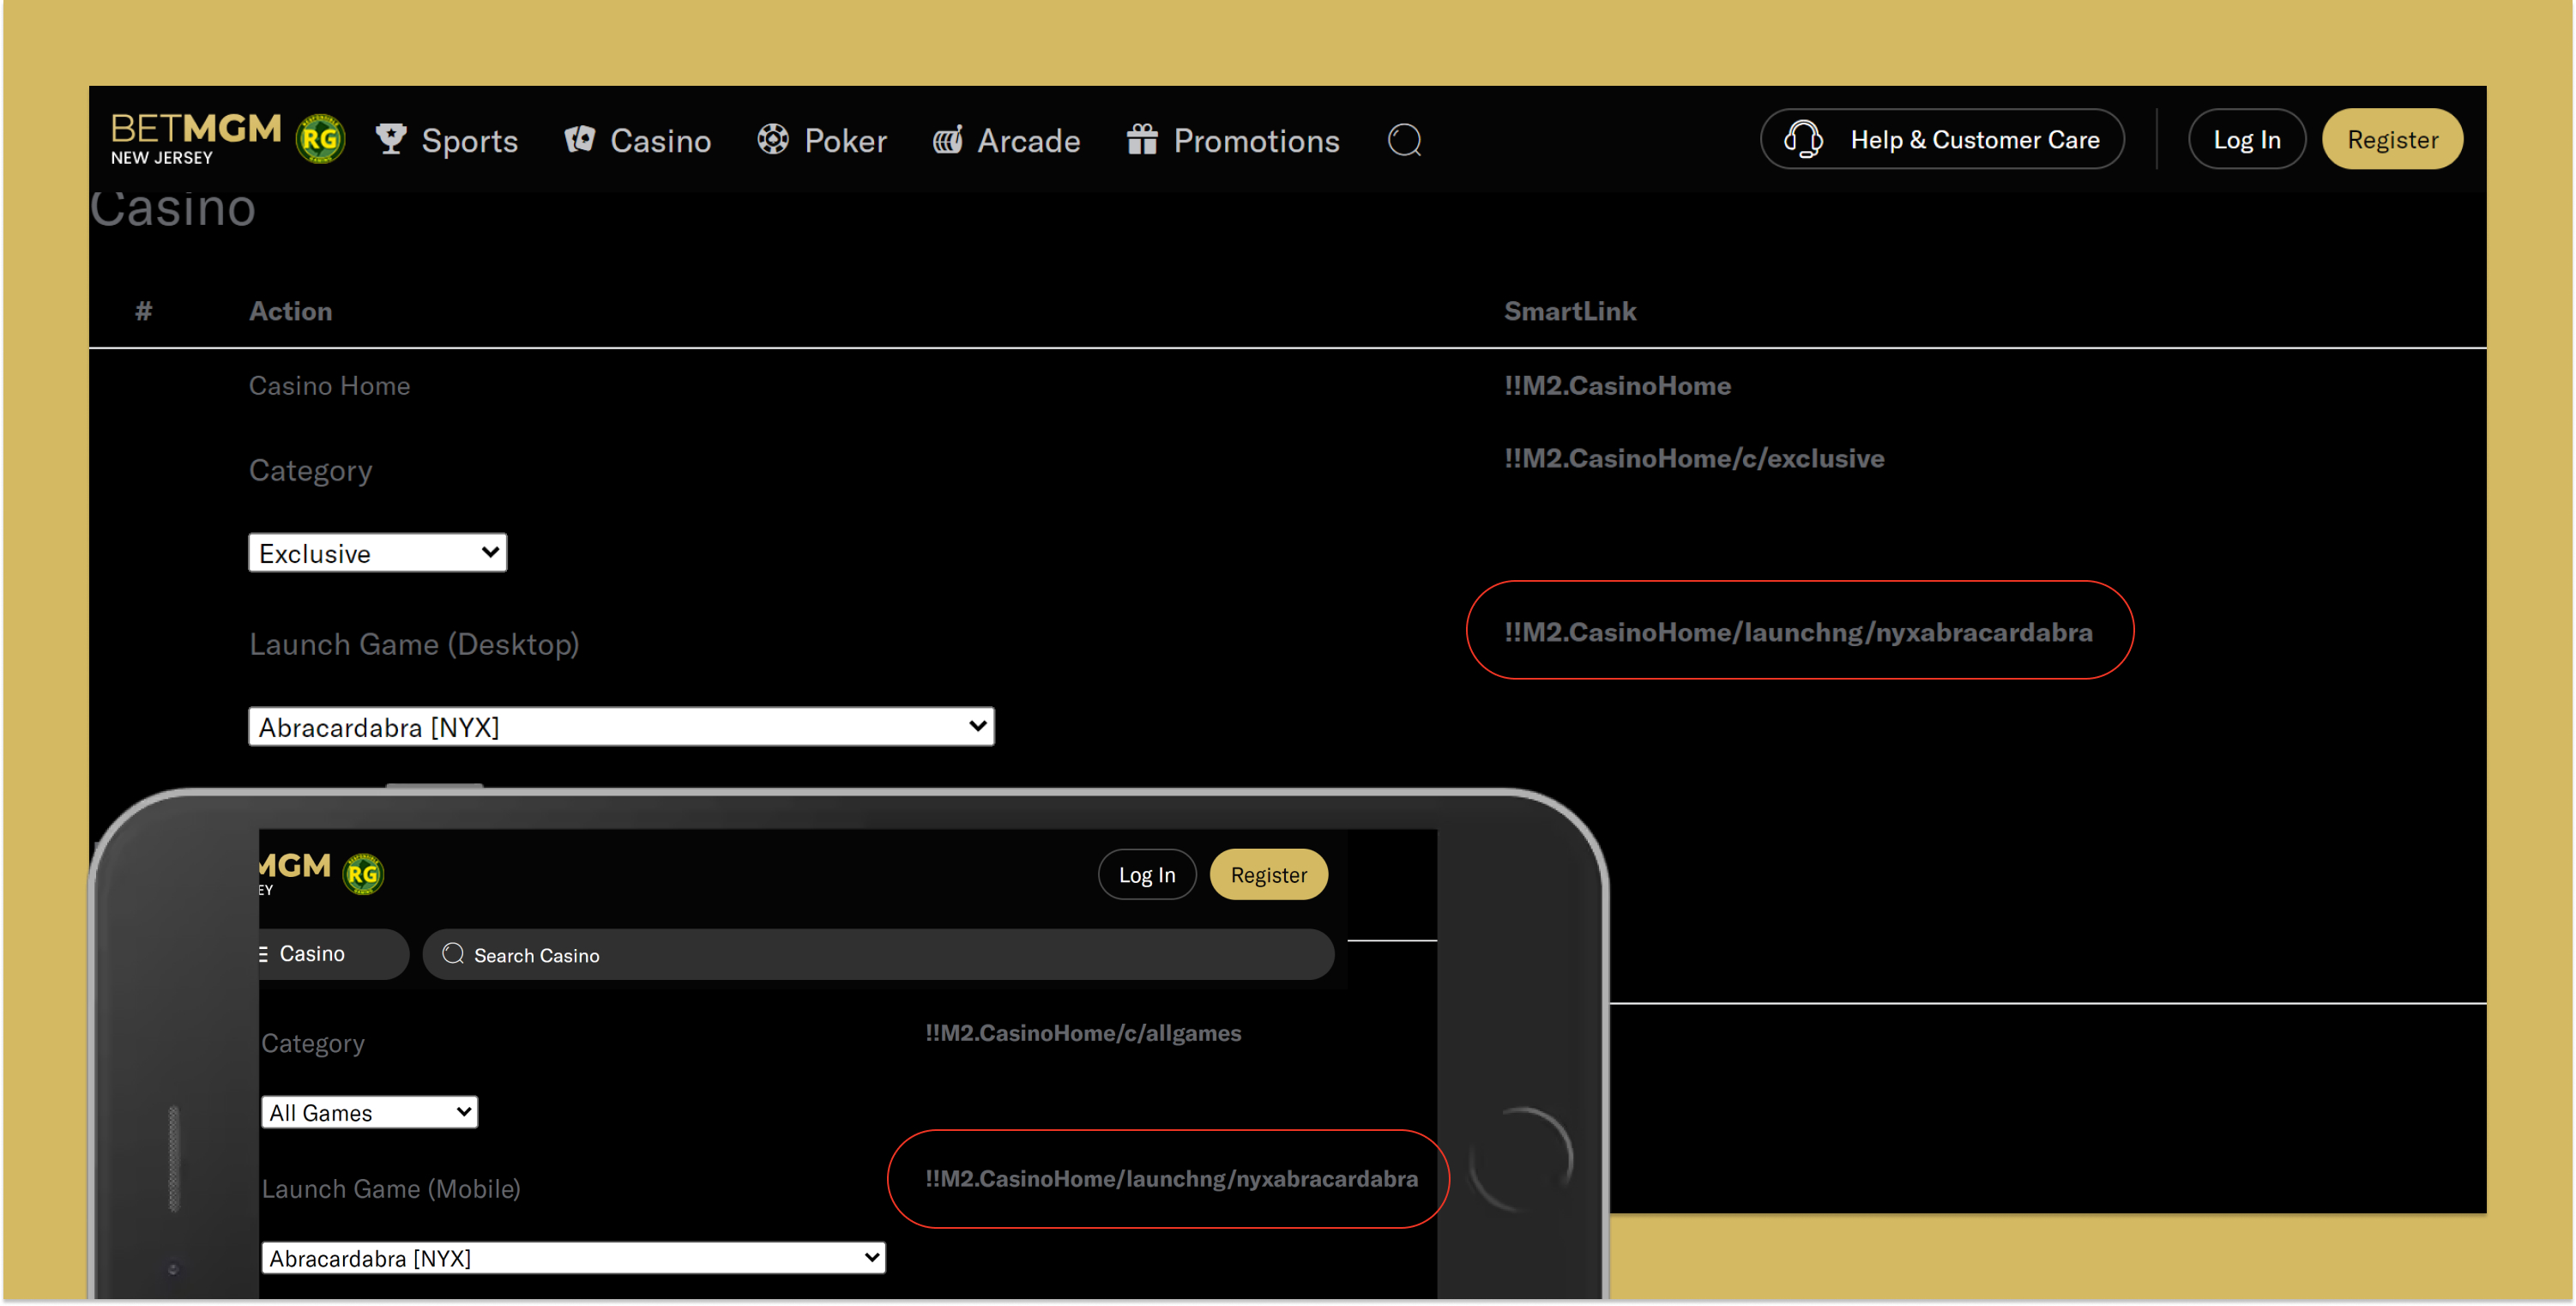
Task: Click the Search Casino field
Action: coord(878,955)
